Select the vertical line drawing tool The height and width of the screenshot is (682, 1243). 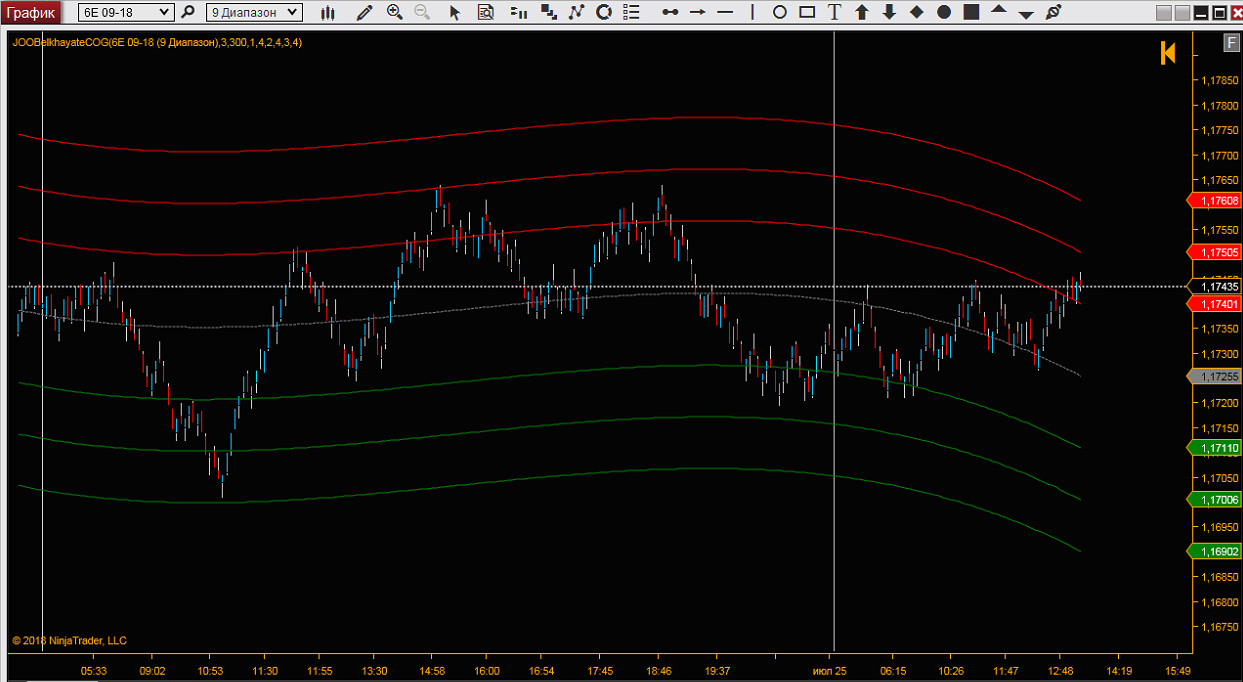click(x=753, y=12)
